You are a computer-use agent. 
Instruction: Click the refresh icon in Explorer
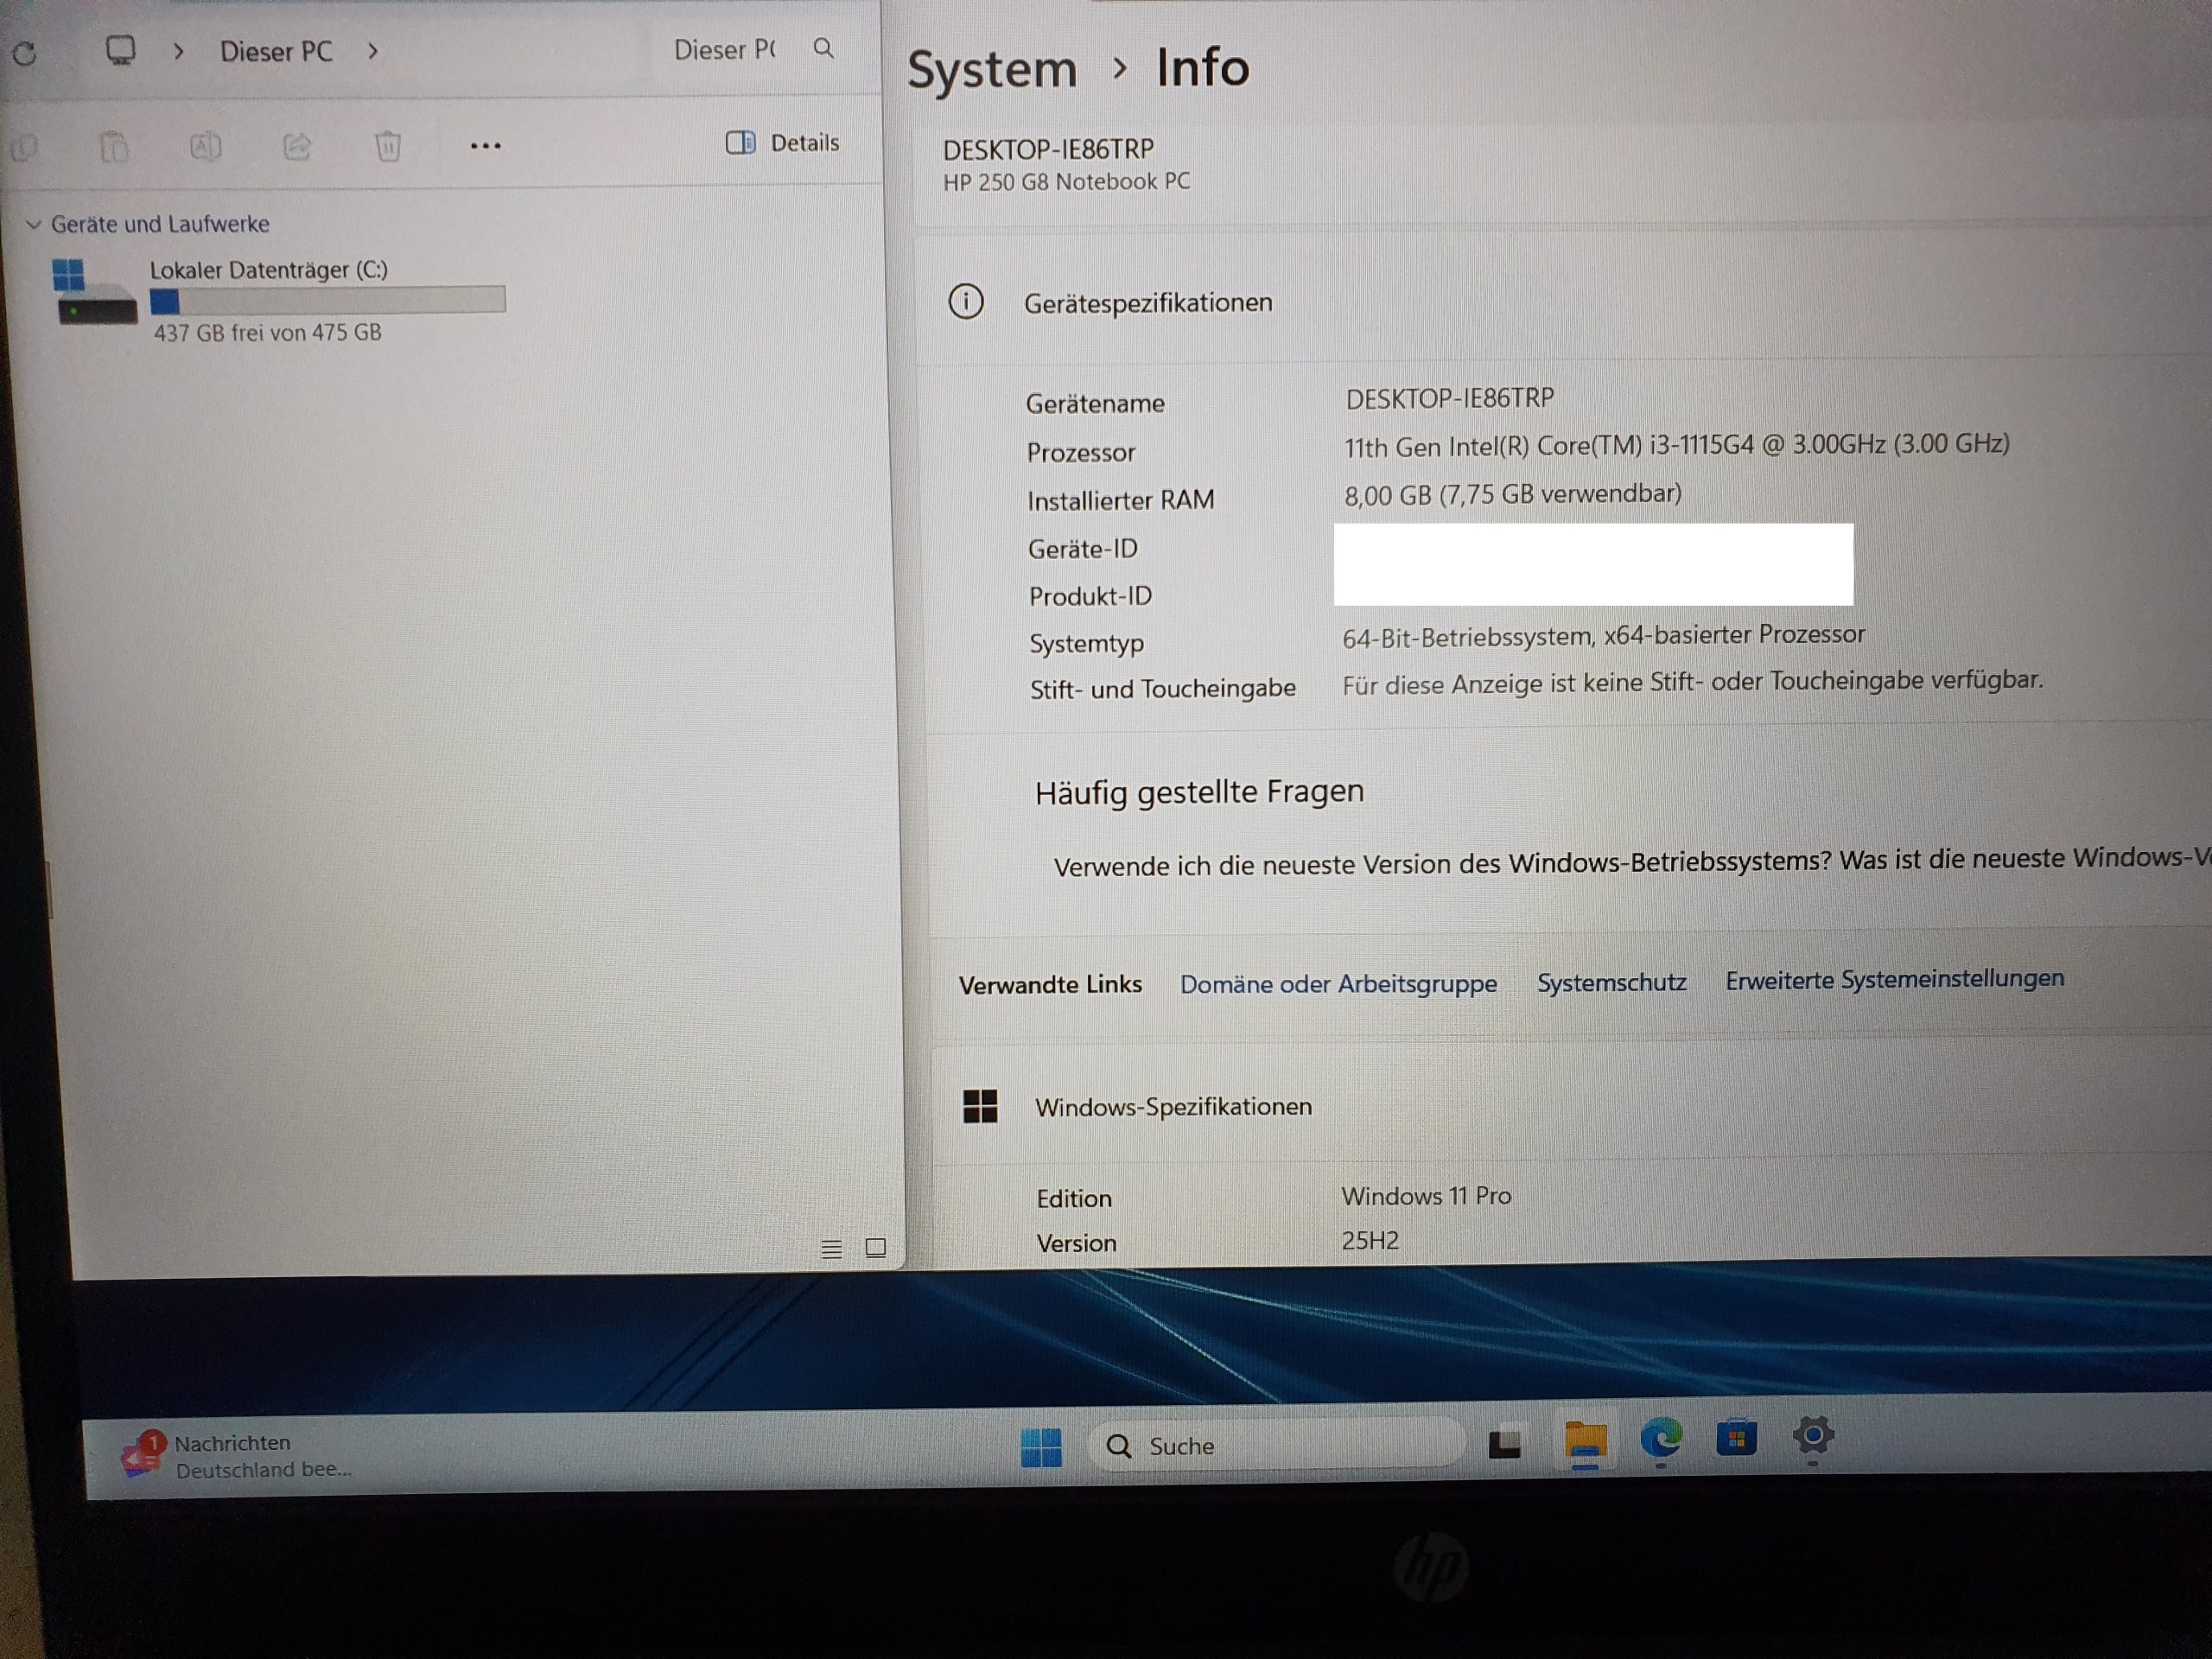tap(25, 54)
